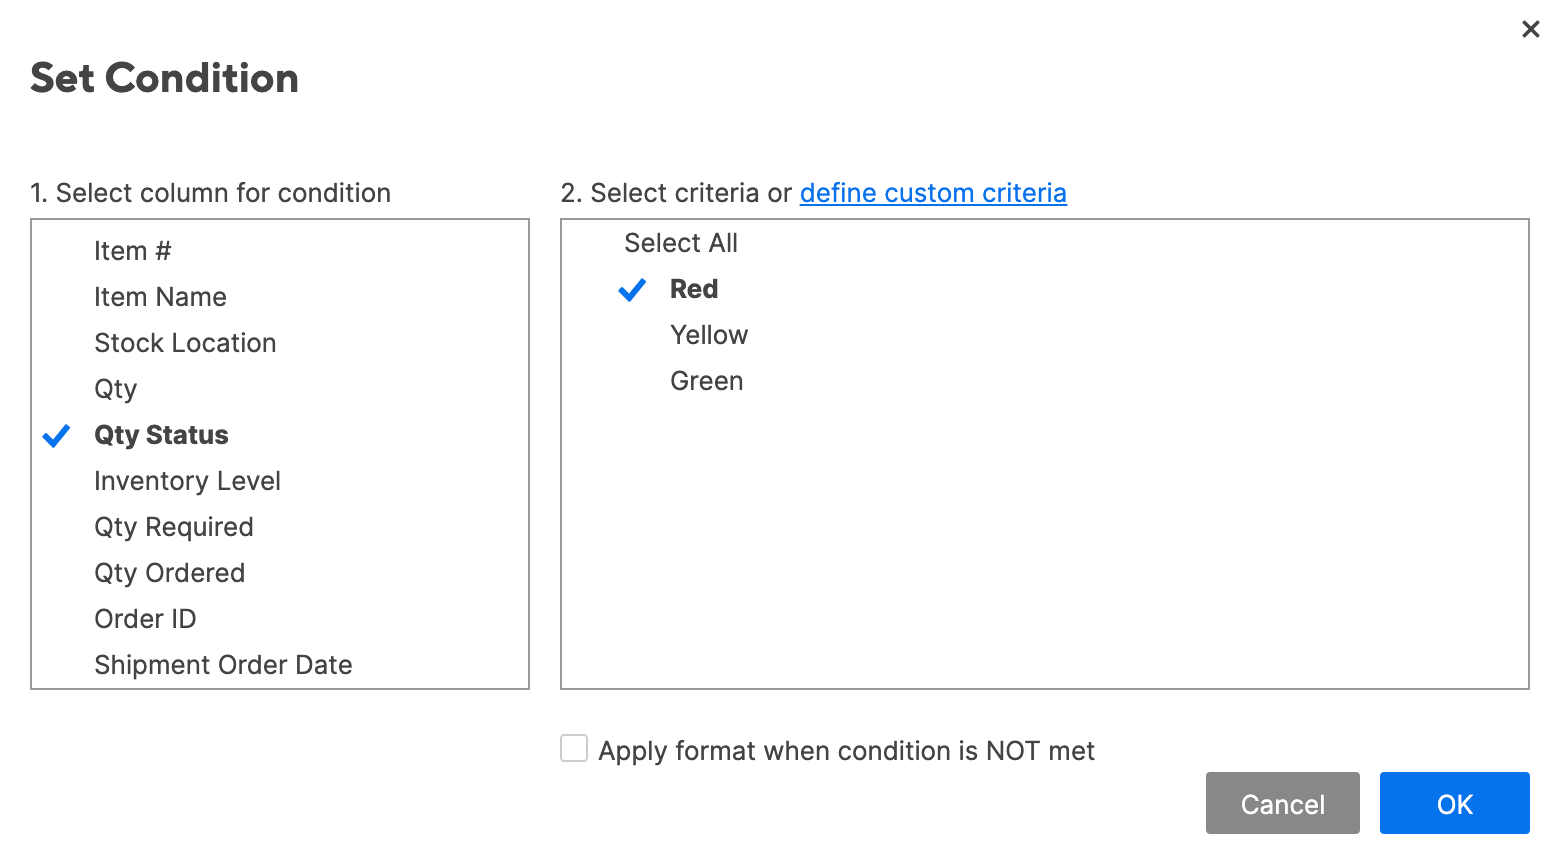This screenshot has width=1558, height=868.
Task: Enable Apply format when condition NOT met
Action: pyautogui.click(x=574, y=749)
